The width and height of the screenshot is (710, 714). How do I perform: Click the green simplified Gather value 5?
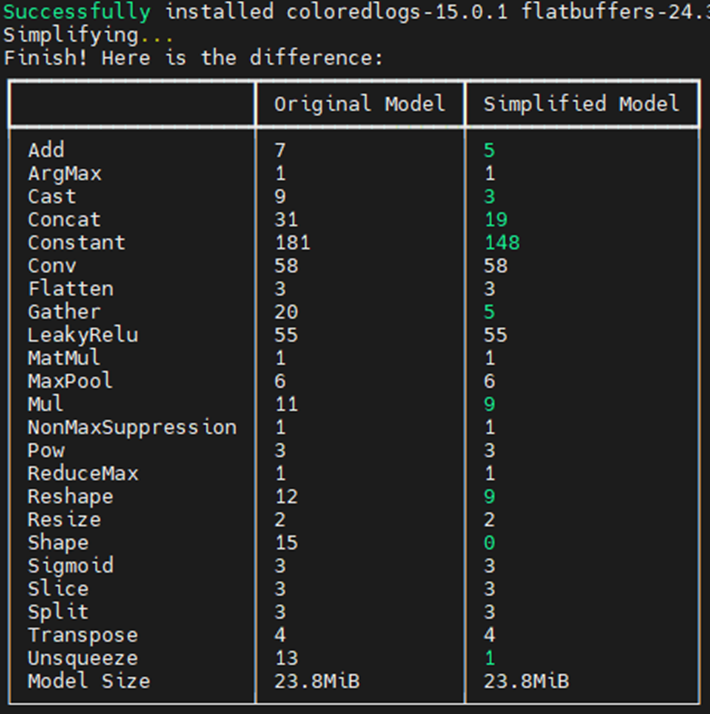click(x=489, y=312)
